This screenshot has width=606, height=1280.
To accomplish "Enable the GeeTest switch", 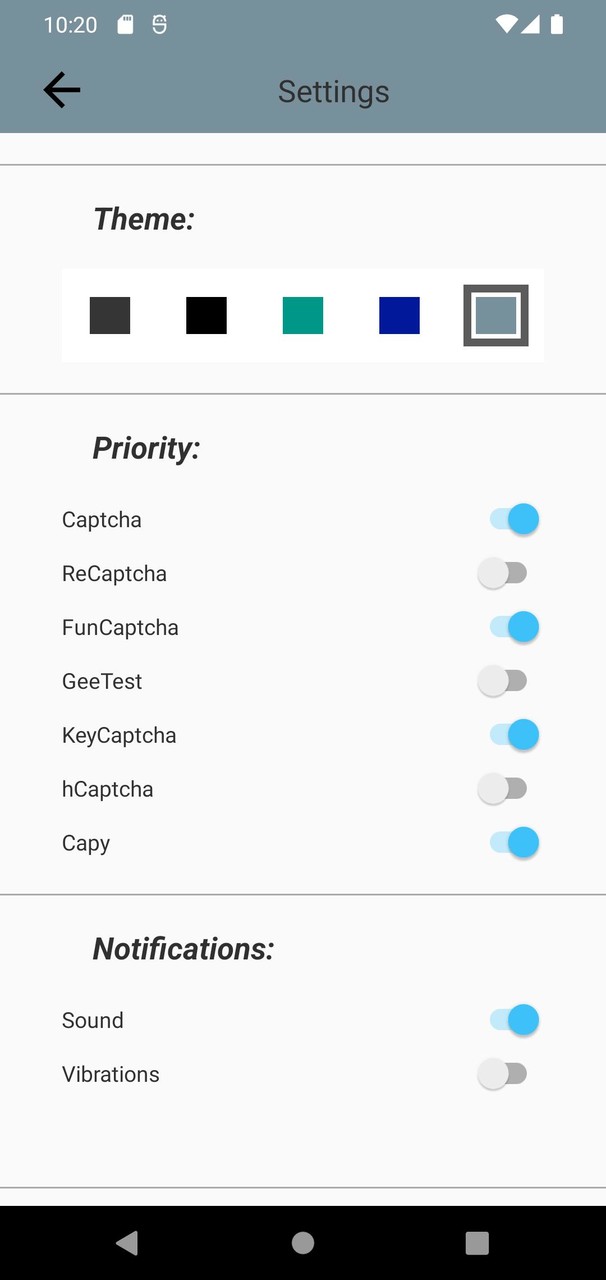I will pos(514,680).
